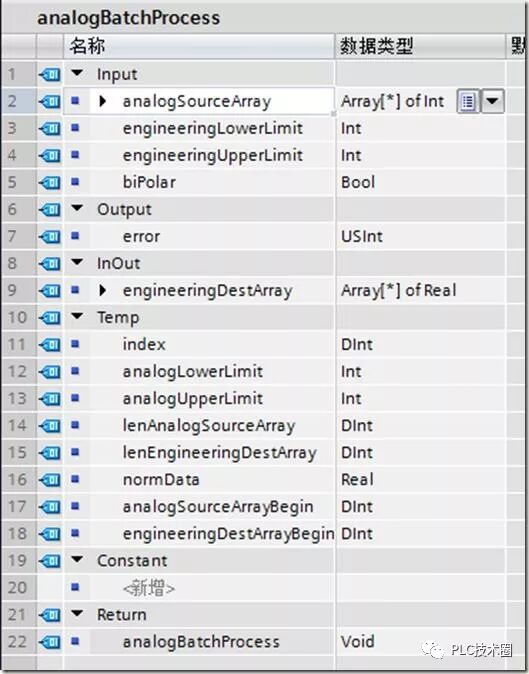This screenshot has width=529, height=674.
Task: Click the tag icon in the lenEngineeringDestArray row
Action: [x=49, y=453]
